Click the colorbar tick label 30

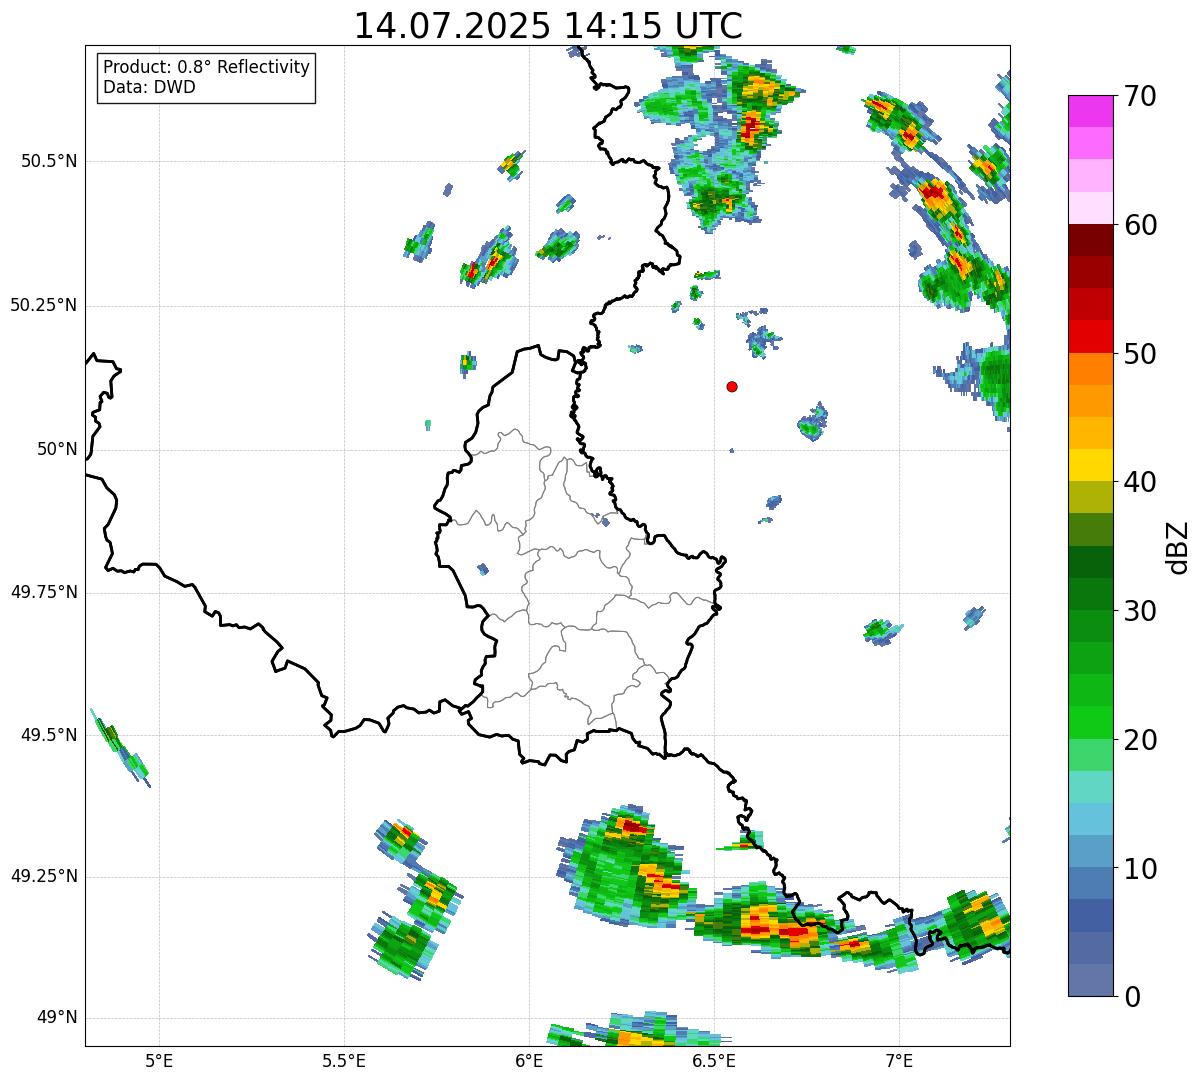click(x=1140, y=611)
